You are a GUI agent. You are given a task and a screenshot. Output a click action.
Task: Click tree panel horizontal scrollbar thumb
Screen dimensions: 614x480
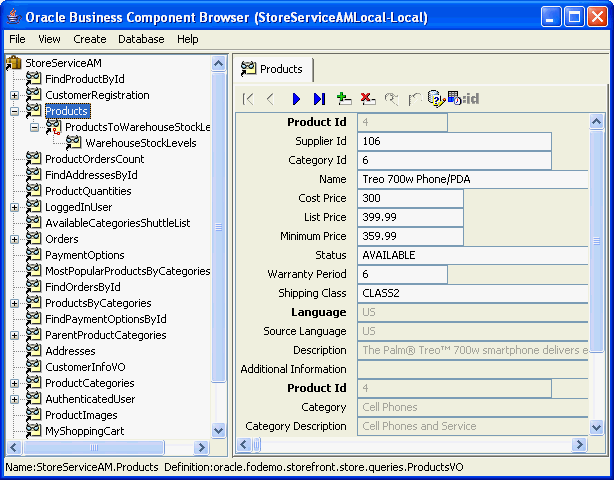click(x=94, y=447)
